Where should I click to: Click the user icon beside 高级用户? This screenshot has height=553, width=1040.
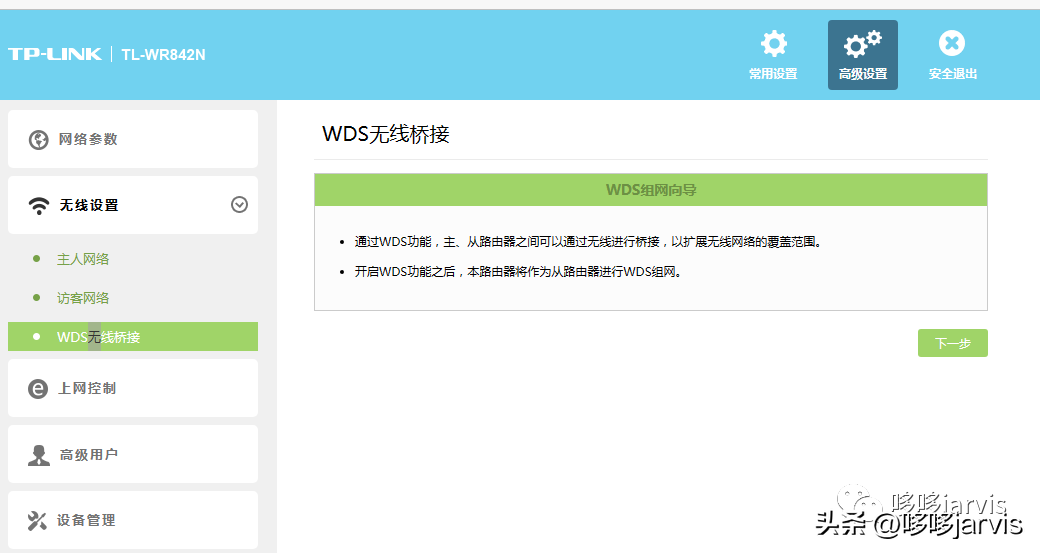pos(38,455)
